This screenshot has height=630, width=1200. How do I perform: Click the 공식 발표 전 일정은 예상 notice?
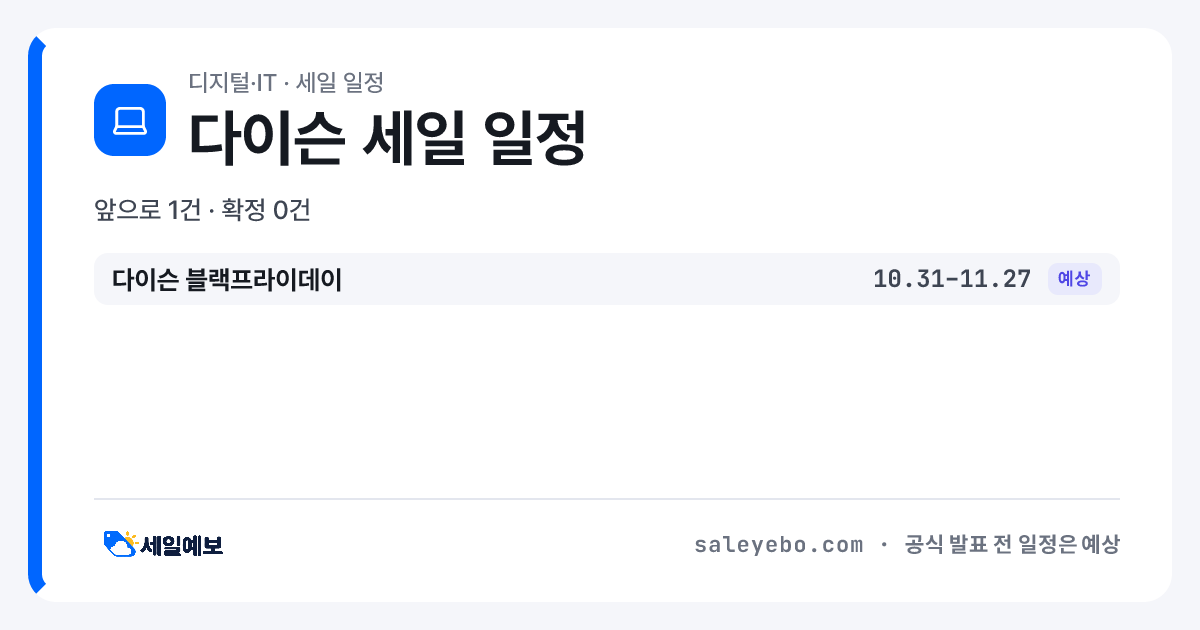tap(1011, 545)
